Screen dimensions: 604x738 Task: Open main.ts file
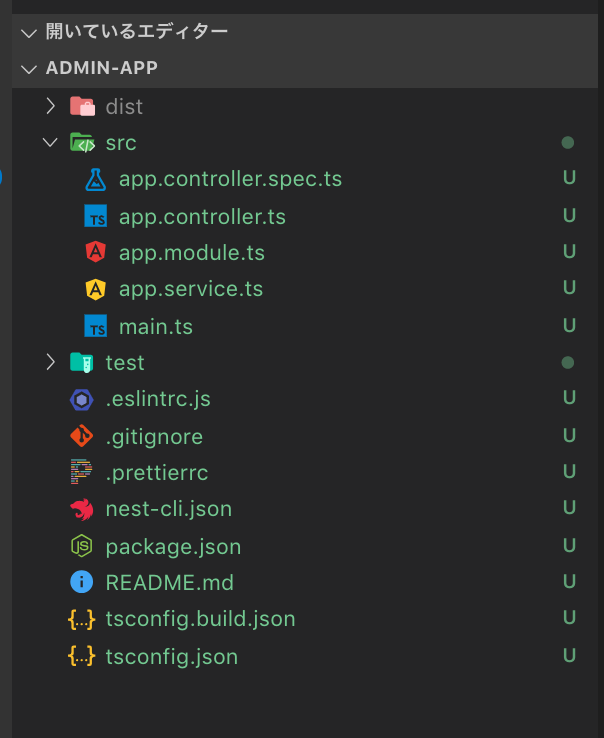click(155, 327)
